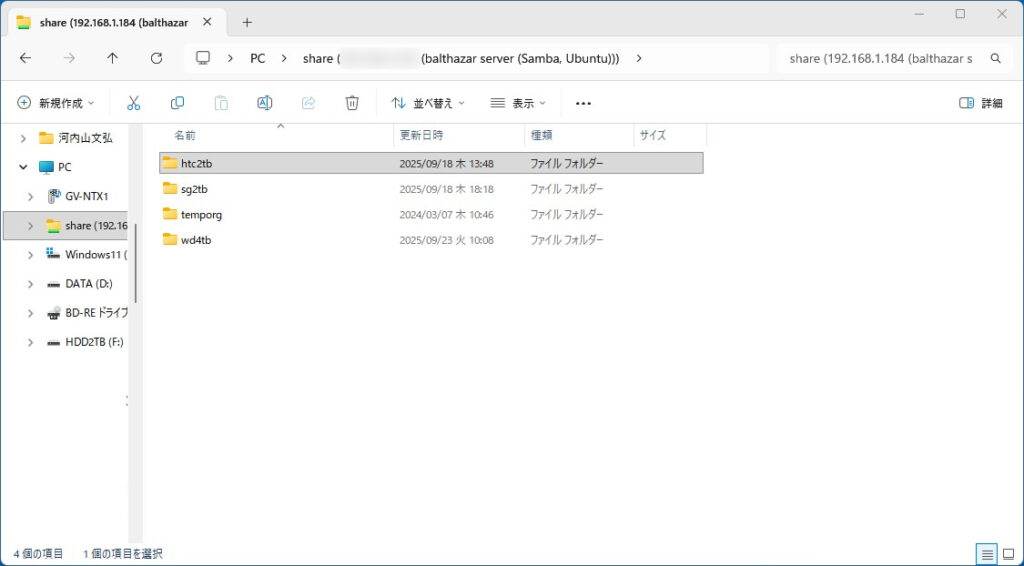The image size is (1024, 566).
Task: Toggle the 詳細 details pane
Action: tap(980, 103)
